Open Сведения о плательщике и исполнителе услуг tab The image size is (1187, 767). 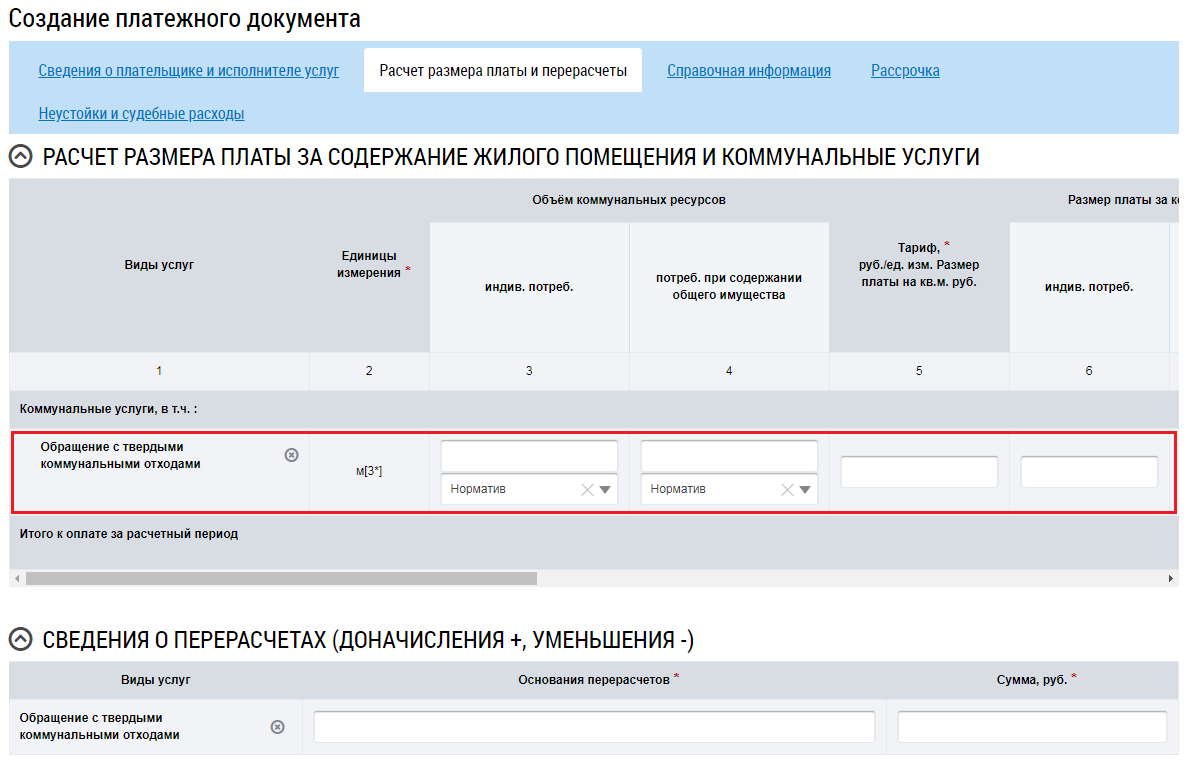(x=189, y=71)
